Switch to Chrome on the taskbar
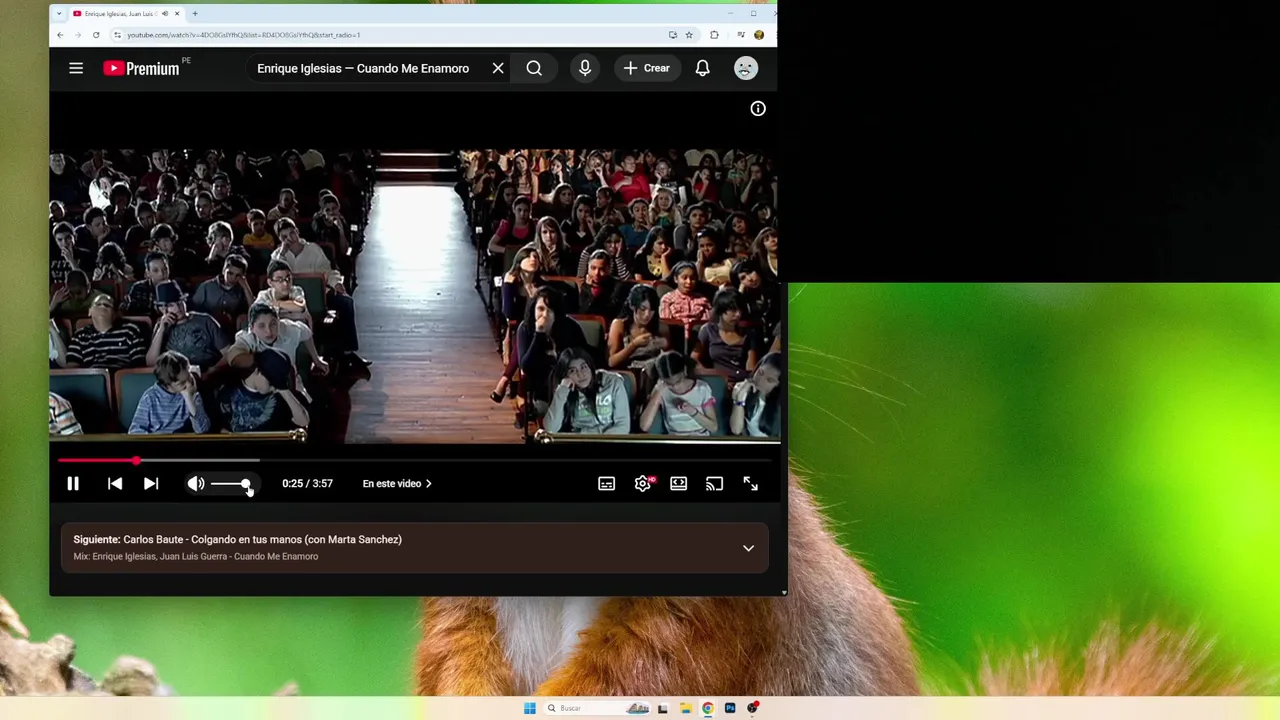The image size is (1280, 720). pos(707,708)
